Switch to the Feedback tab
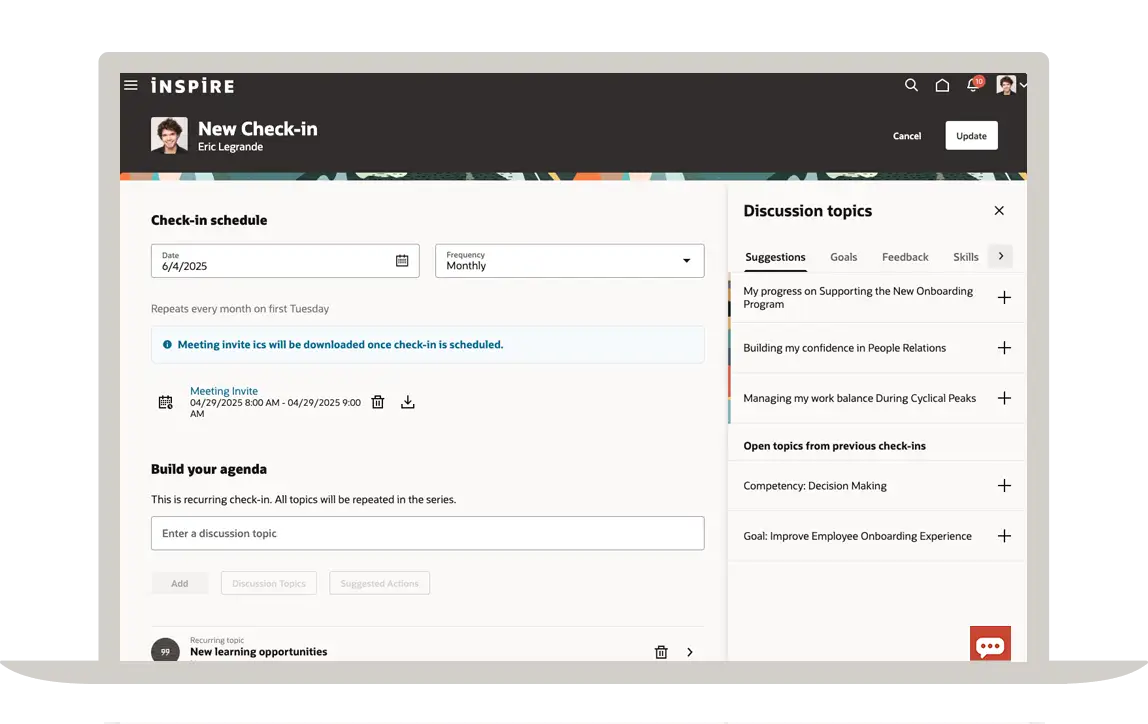Screen dimensions: 1148x724 (x=905, y=257)
